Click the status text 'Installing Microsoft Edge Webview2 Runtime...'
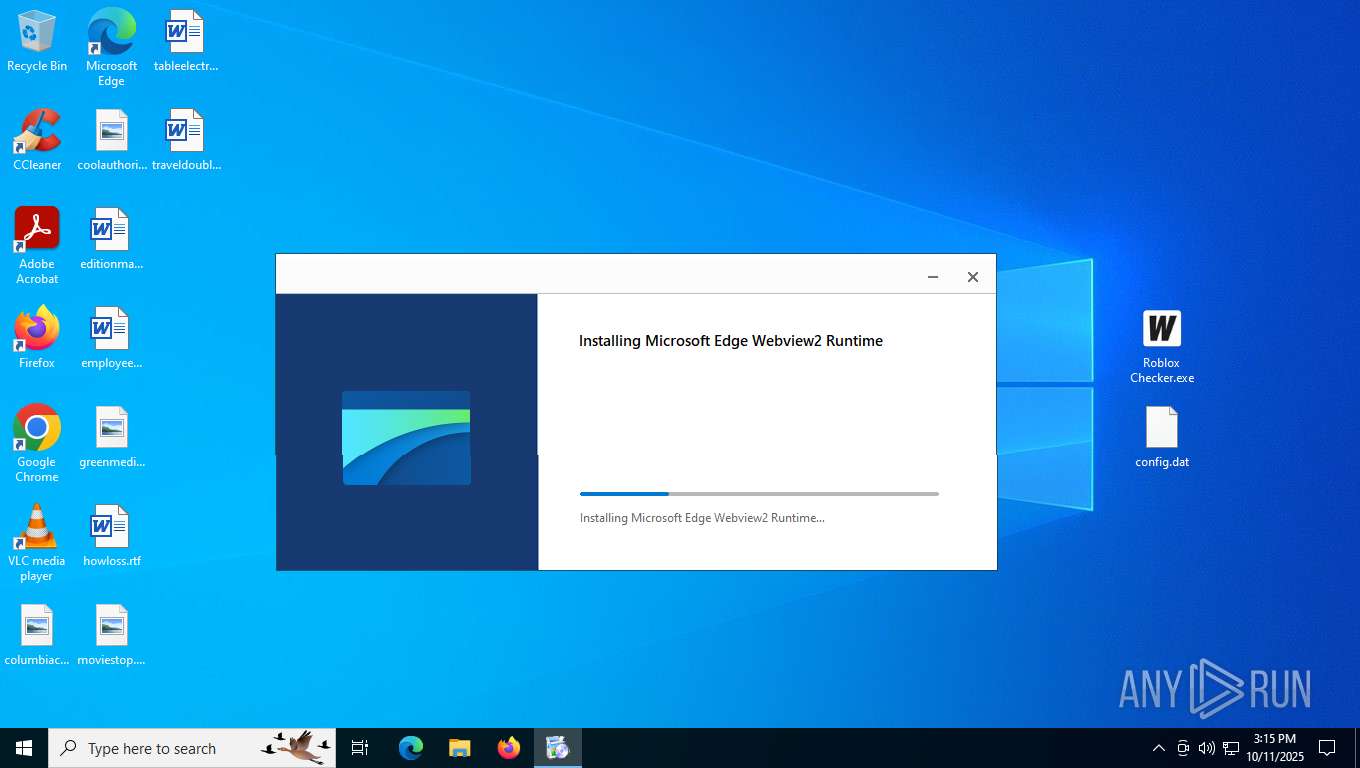1360x768 pixels. pos(702,518)
